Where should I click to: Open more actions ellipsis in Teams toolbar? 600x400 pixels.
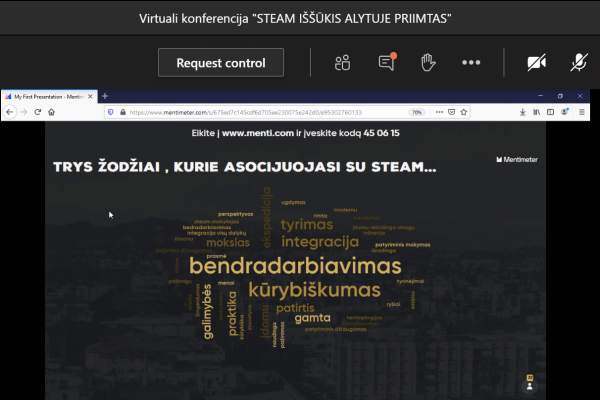point(471,62)
